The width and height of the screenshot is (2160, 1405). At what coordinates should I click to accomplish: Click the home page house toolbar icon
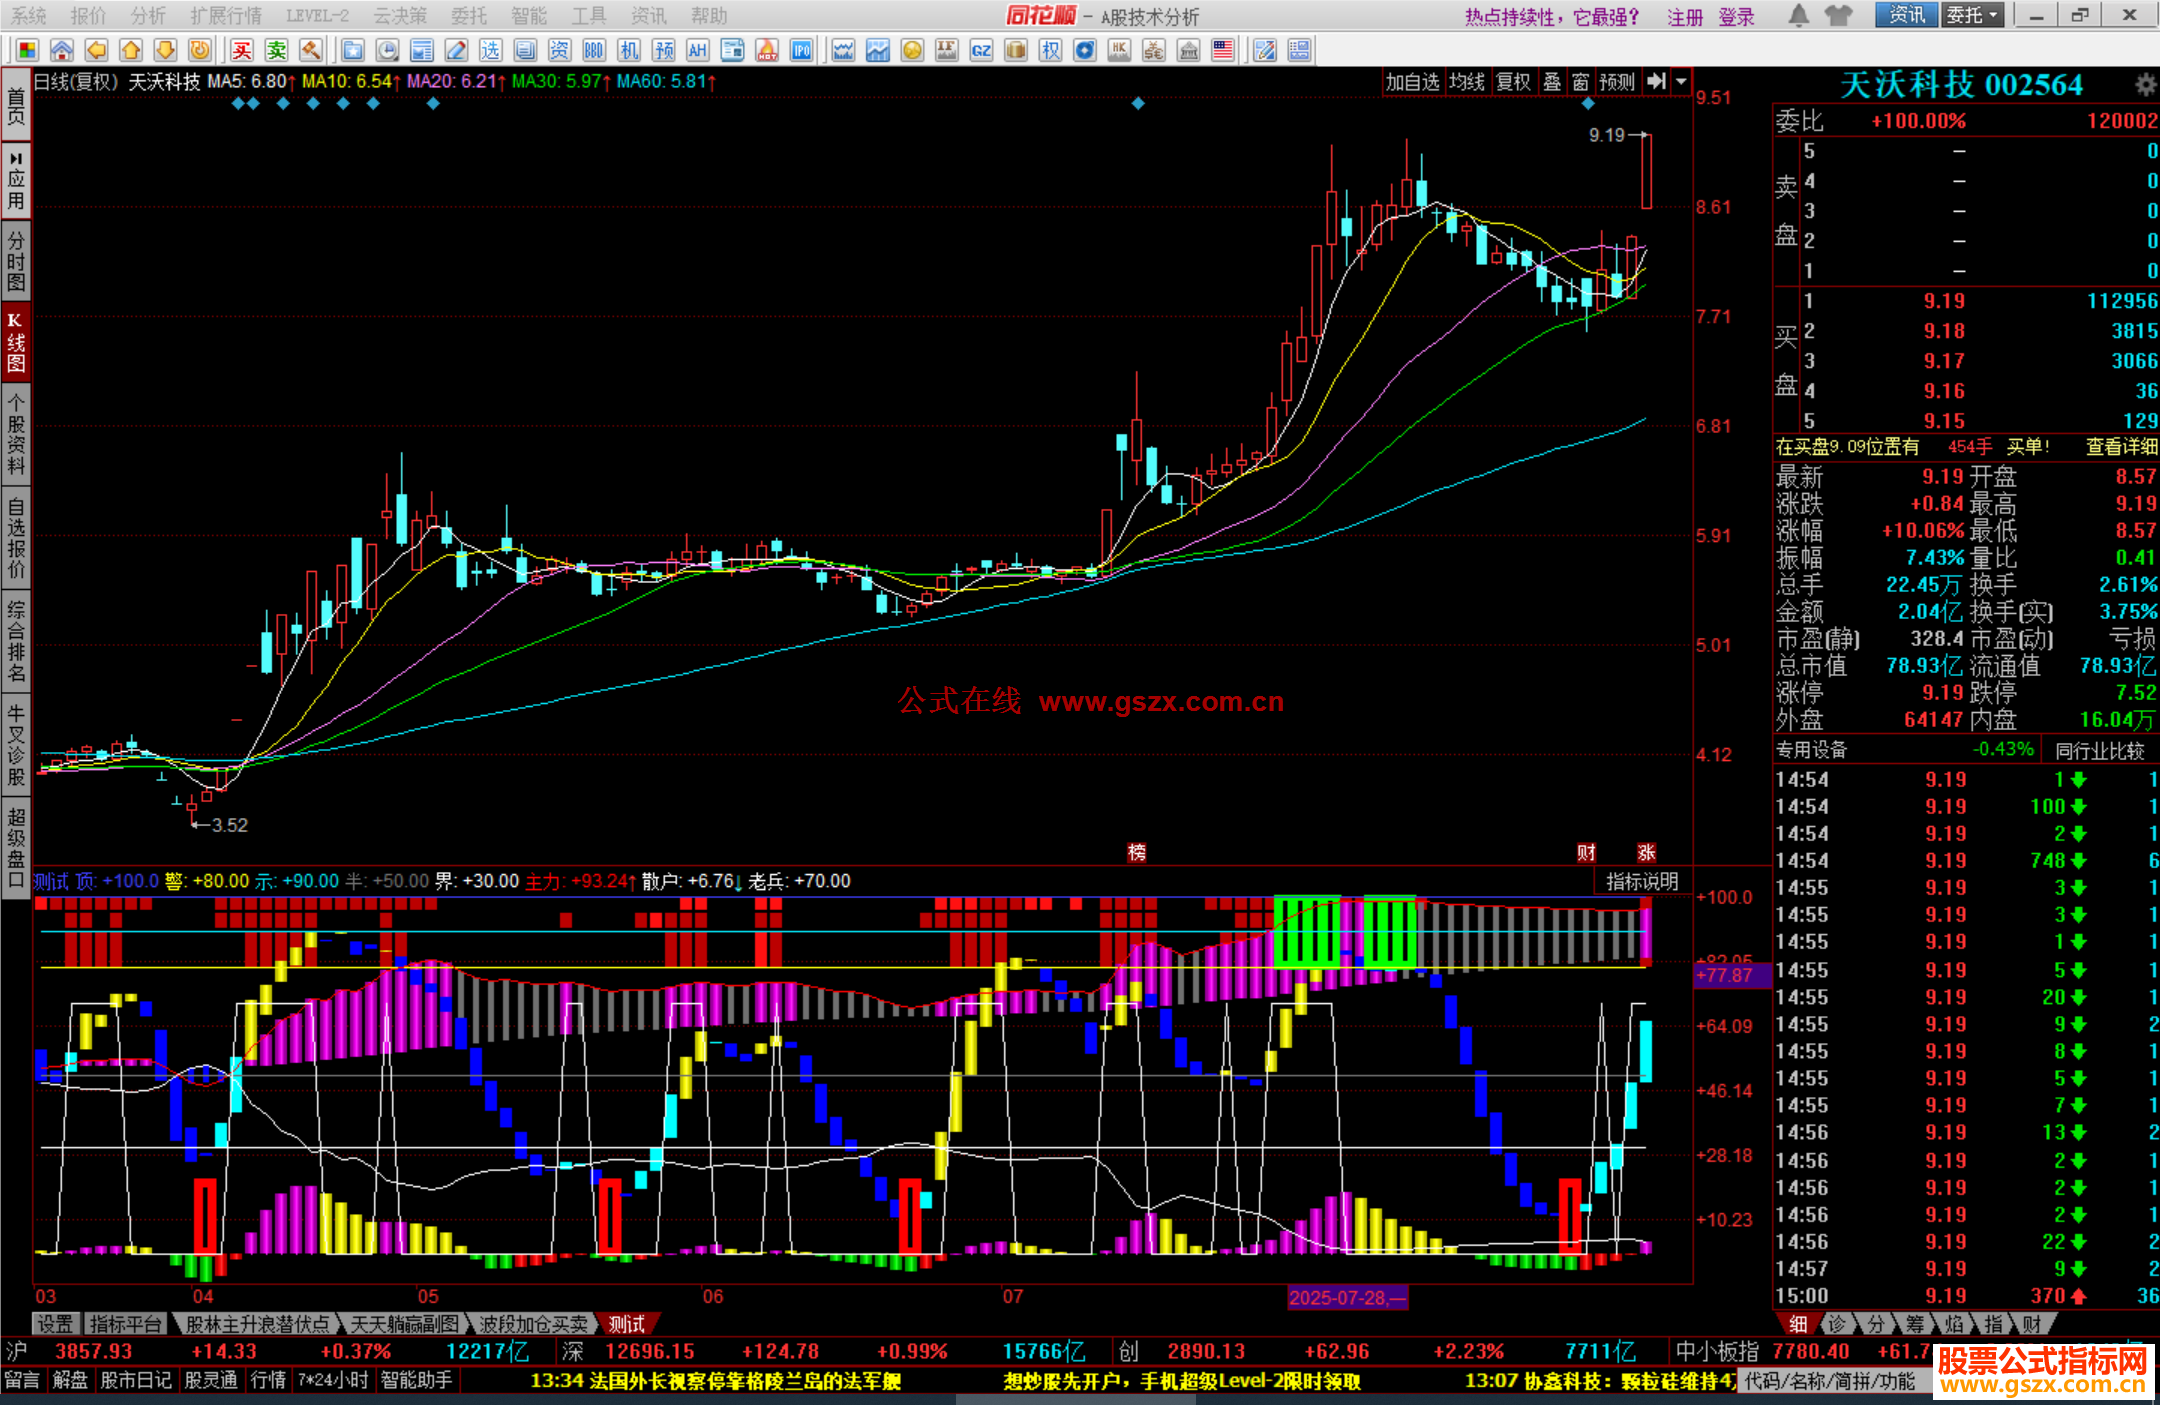click(62, 50)
